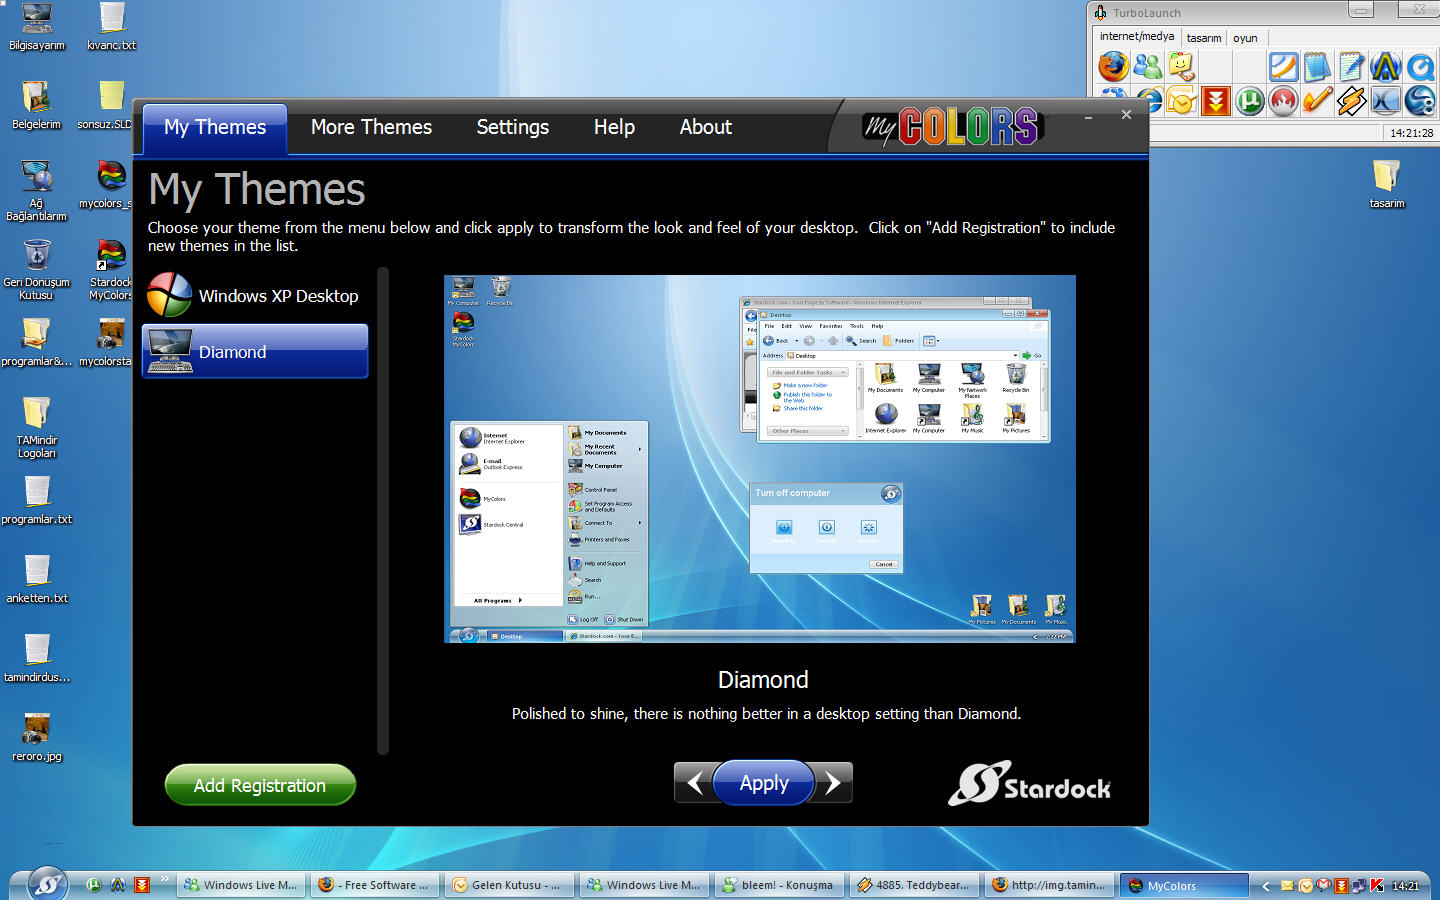Image resolution: width=1440 pixels, height=900 pixels.
Task: Open the Help tab in MyColors
Action: [x=614, y=128]
